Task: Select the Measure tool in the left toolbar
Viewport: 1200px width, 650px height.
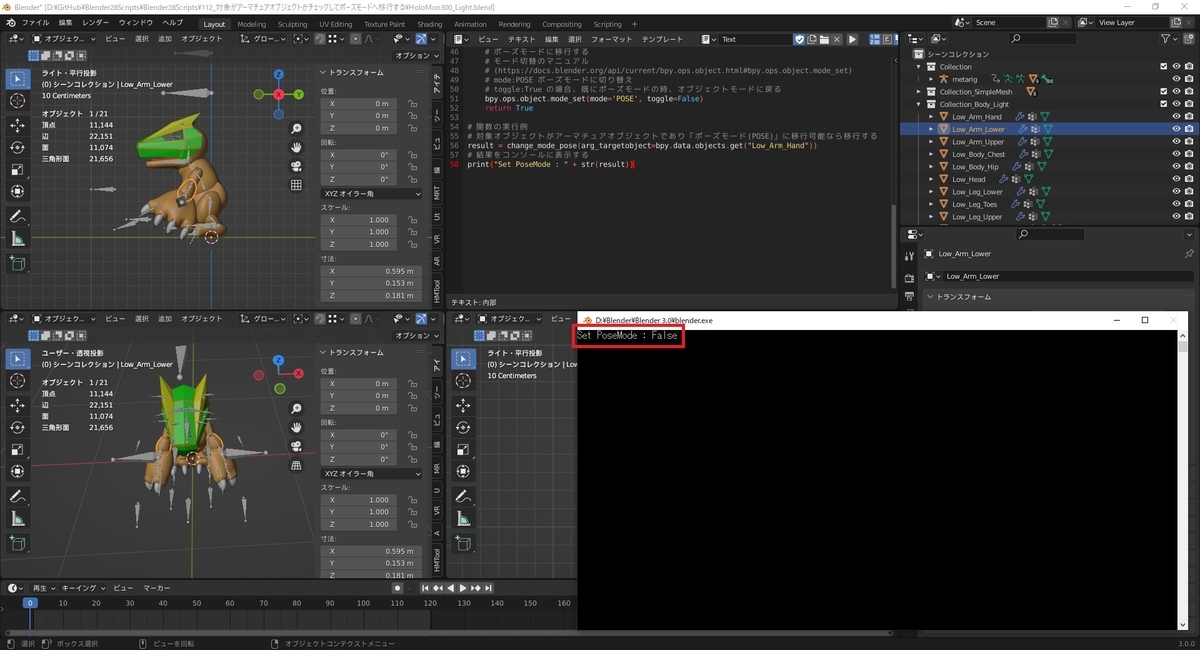Action: click(17, 238)
